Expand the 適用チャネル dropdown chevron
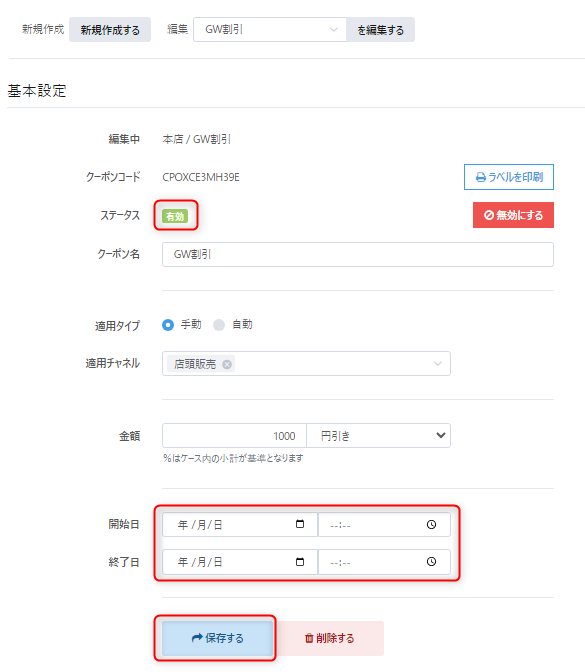The height and width of the screenshot is (672, 585). click(x=438, y=364)
